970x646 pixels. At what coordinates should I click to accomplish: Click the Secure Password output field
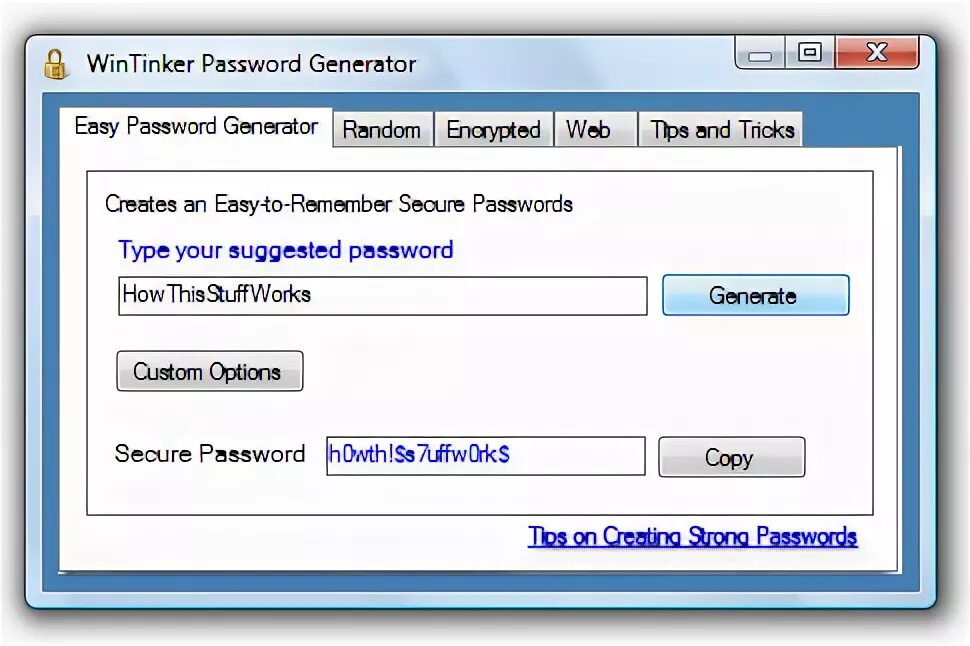click(486, 456)
